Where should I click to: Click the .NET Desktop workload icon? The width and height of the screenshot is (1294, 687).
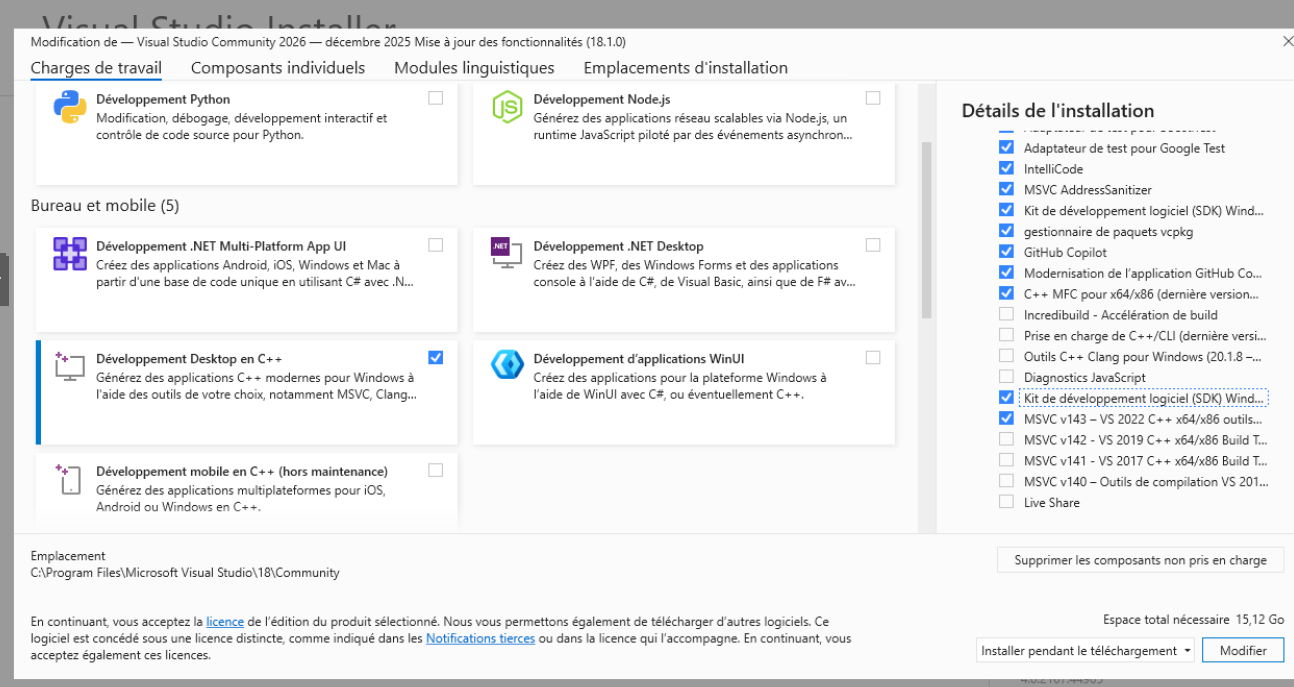coord(508,254)
